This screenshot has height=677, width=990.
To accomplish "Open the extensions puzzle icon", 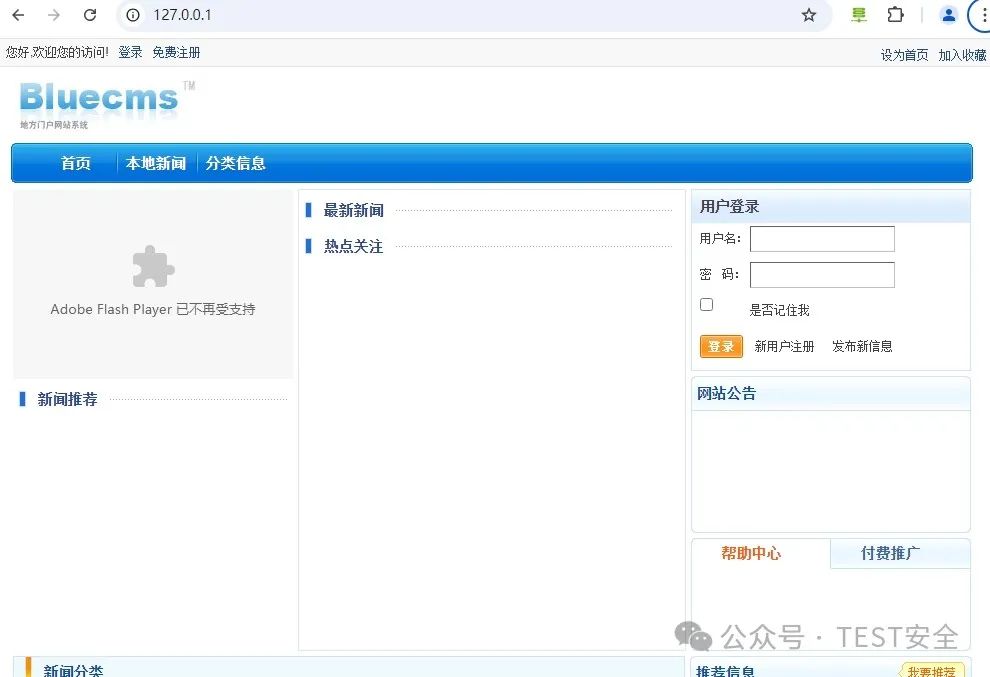I will coord(895,15).
